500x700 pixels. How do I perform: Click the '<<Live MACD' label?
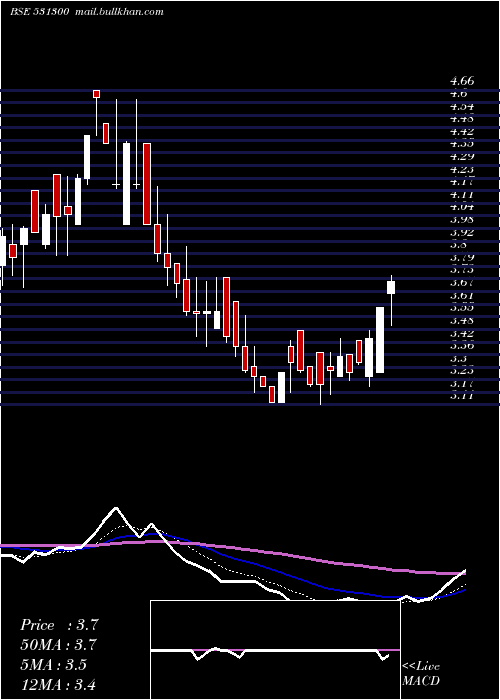click(x=421, y=674)
